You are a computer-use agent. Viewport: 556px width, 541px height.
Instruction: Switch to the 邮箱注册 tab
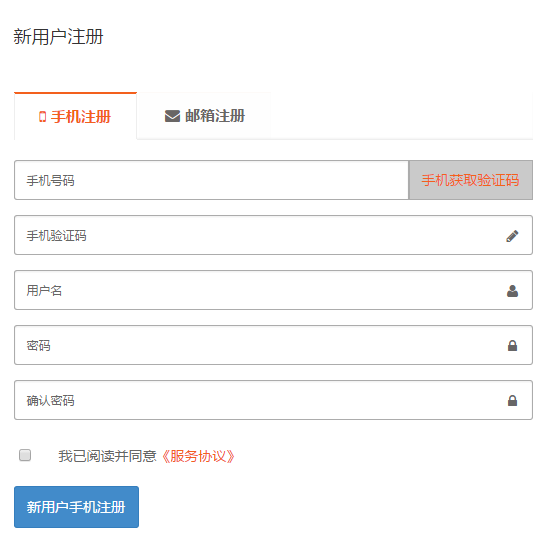pyautogui.click(x=204, y=116)
